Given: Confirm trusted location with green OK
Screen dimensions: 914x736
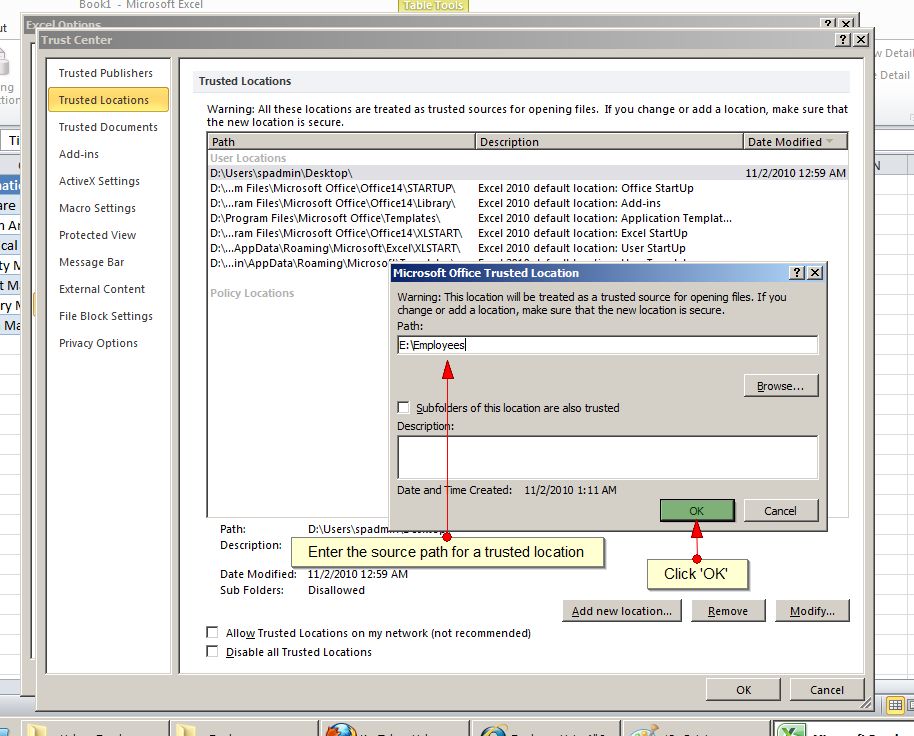Looking at the screenshot, I should click(x=697, y=510).
